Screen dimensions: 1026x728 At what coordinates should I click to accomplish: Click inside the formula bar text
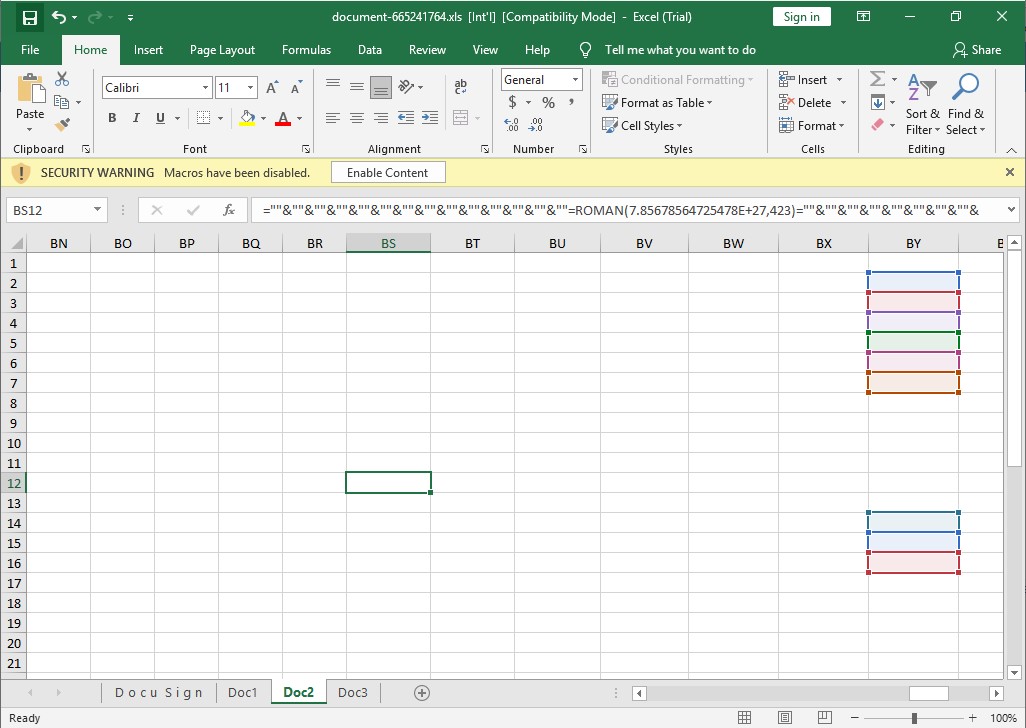coord(620,210)
